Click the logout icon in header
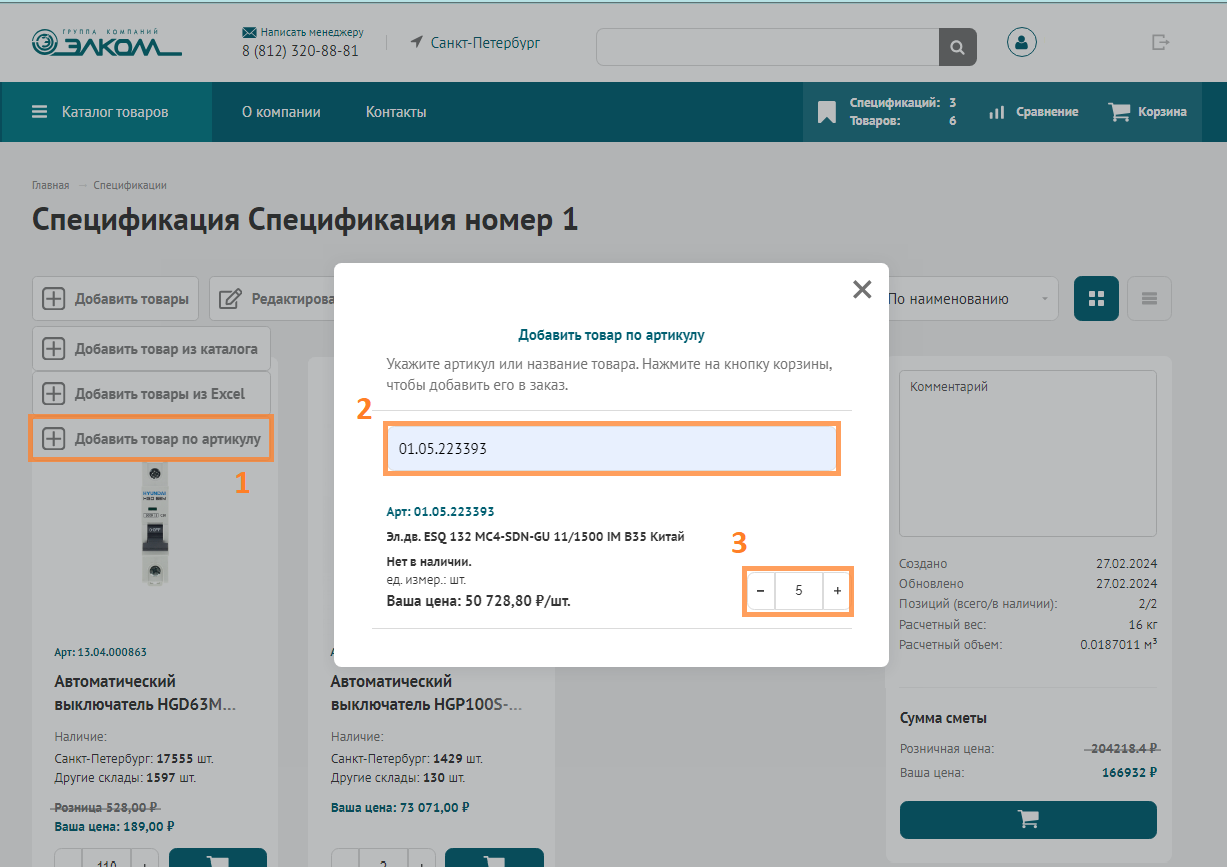This screenshot has width=1227, height=867. 1160,42
